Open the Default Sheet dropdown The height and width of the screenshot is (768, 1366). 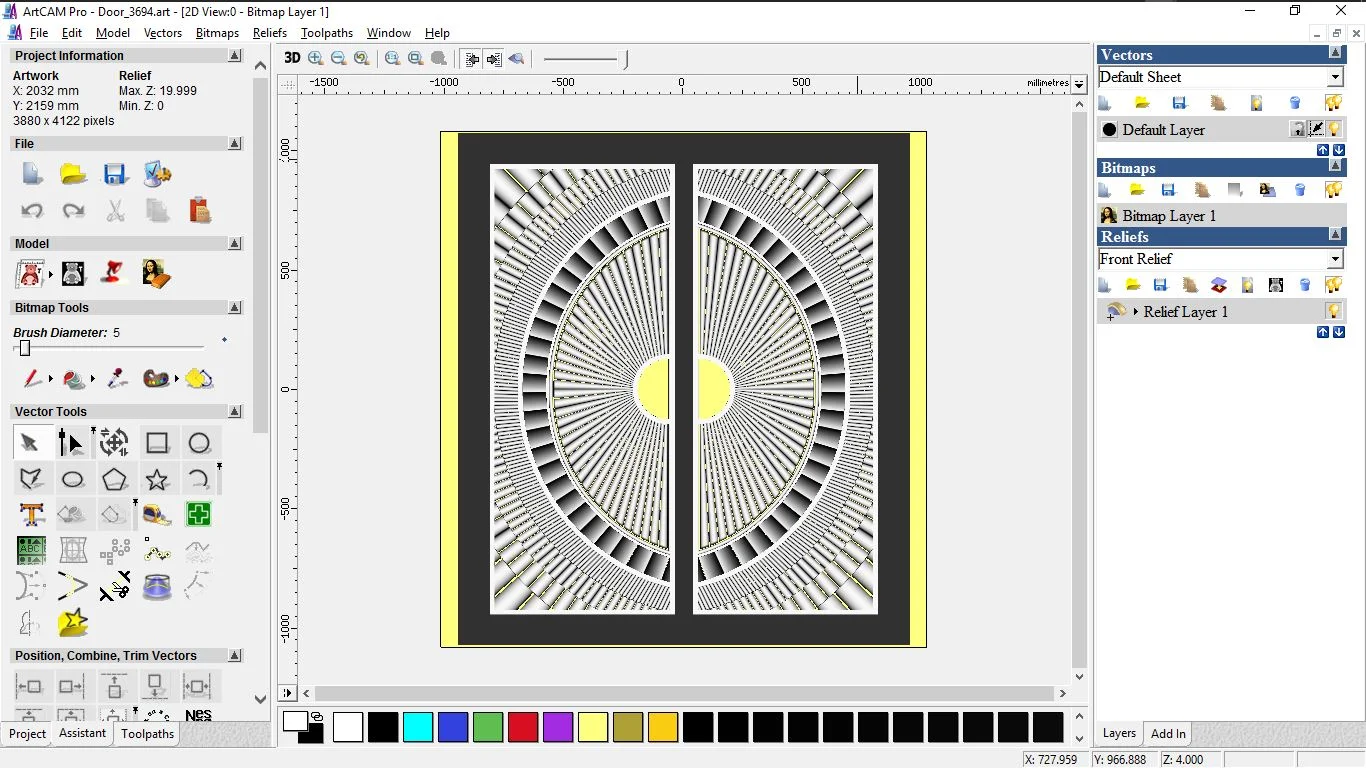(x=1335, y=77)
